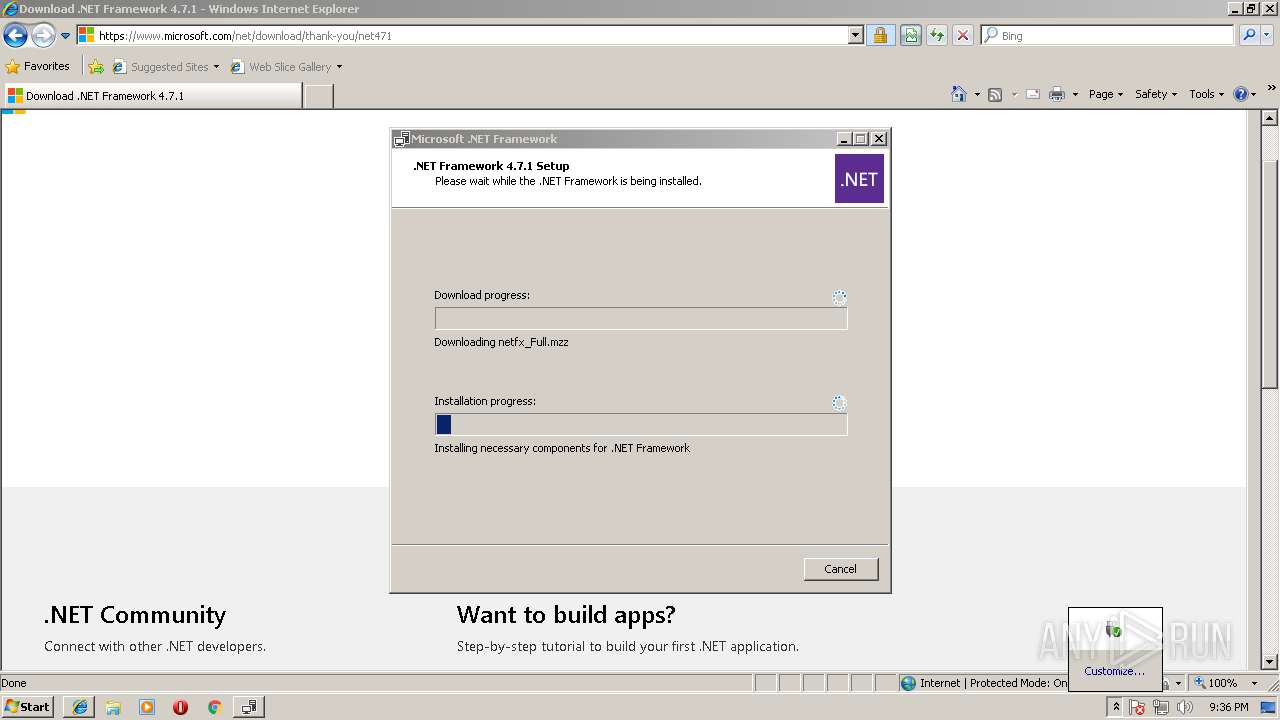Open the Opera browser taskbar icon

180,707
